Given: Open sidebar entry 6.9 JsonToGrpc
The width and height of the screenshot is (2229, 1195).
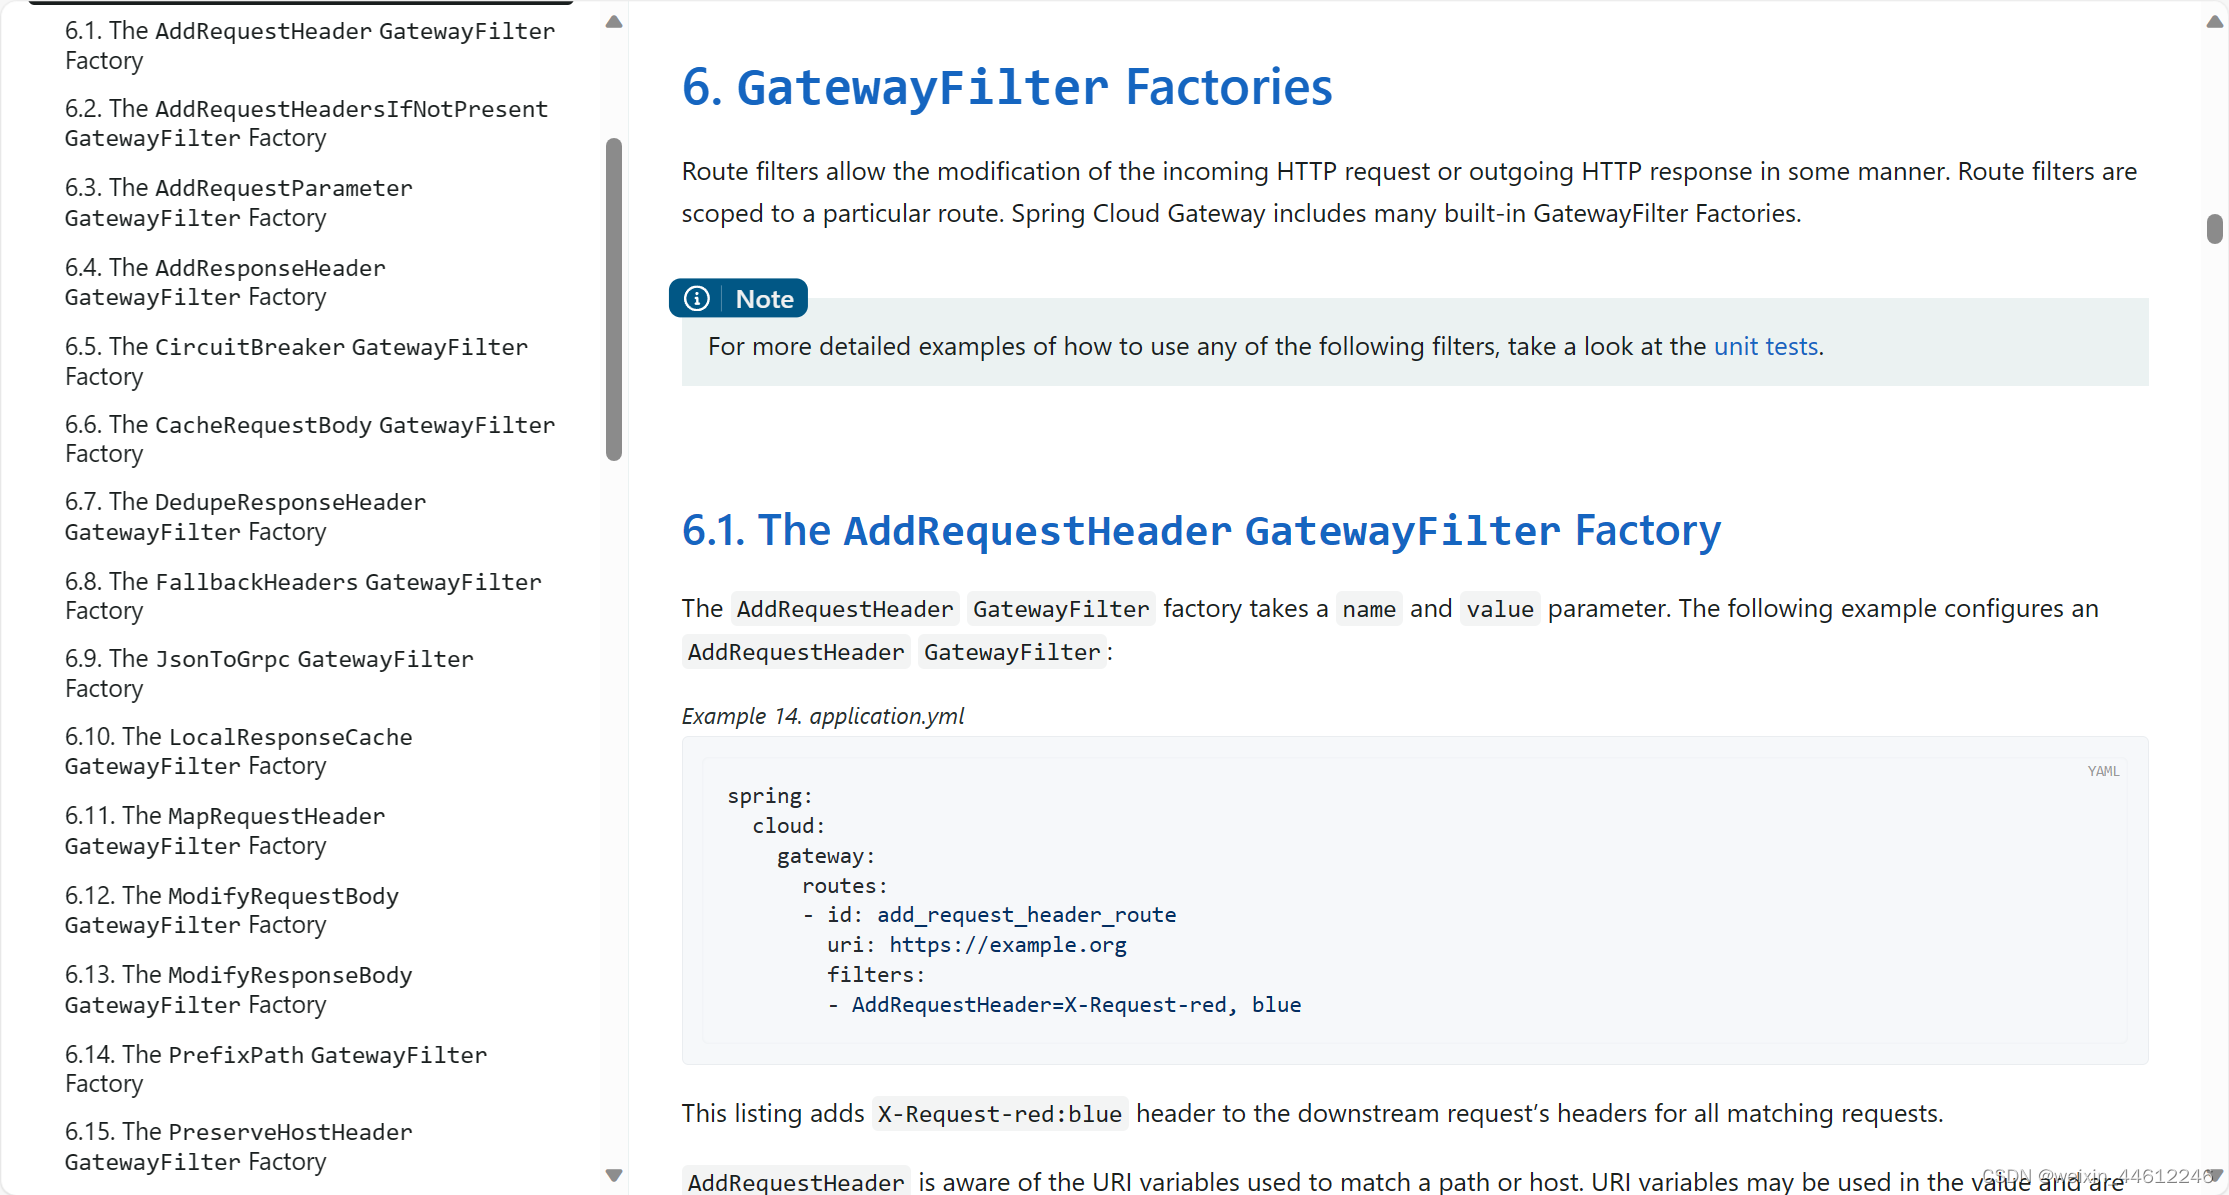Looking at the screenshot, I should tap(269, 674).
